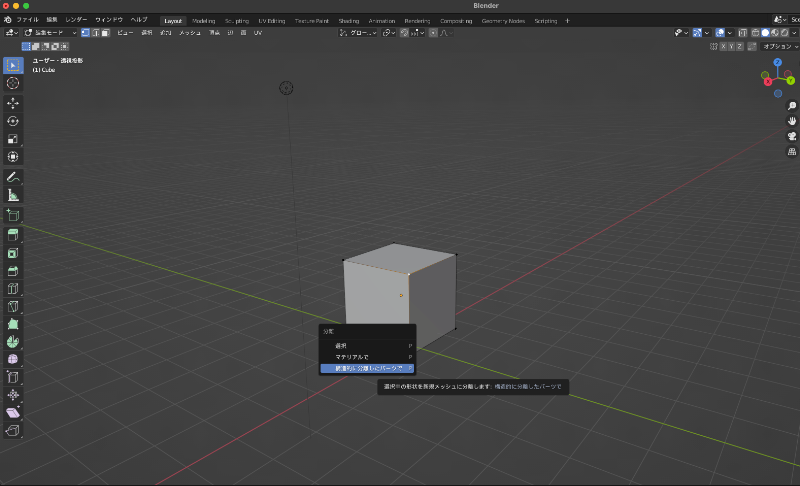This screenshot has height=486, width=800.
Task: Toggle viewport gizmos display
Action: (x=697, y=33)
